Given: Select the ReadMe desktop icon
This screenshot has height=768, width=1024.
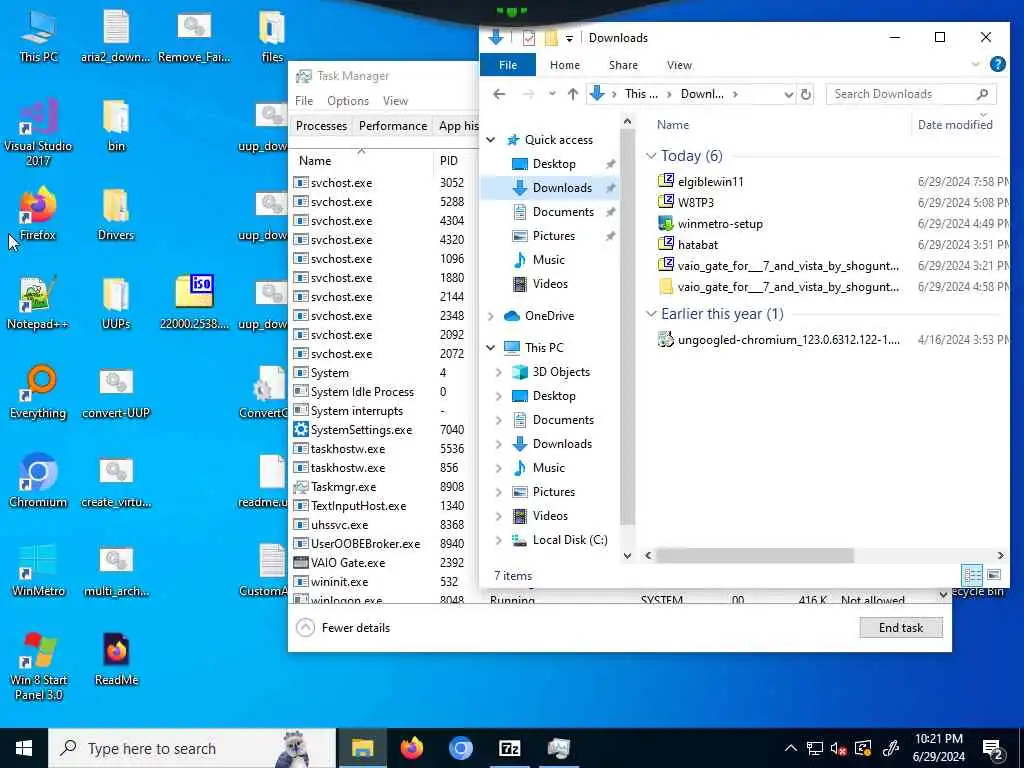Looking at the screenshot, I should point(116,658).
